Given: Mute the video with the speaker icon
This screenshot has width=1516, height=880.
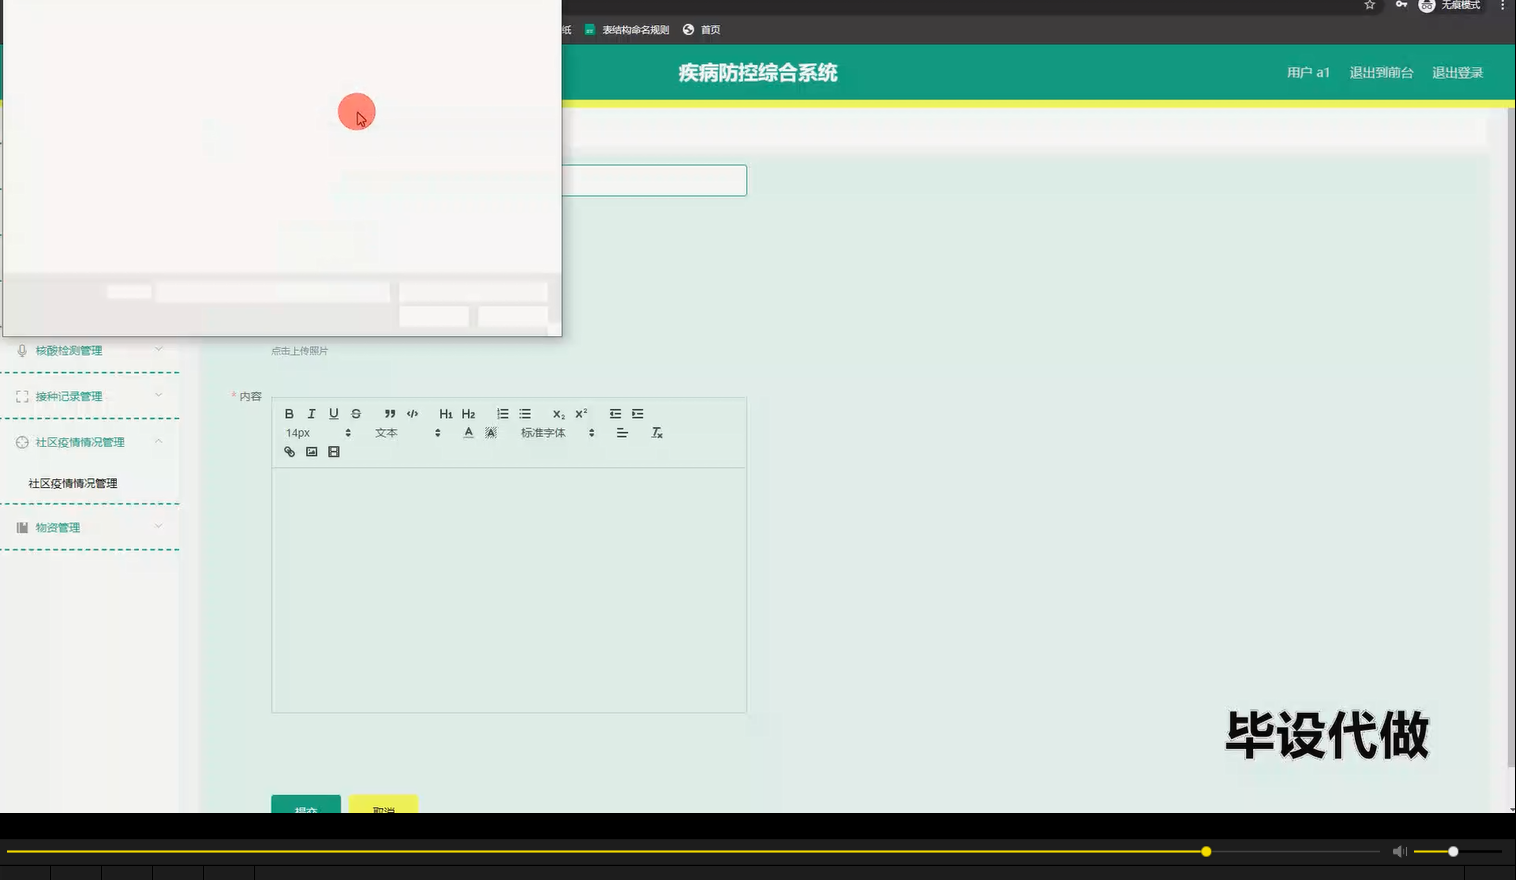Looking at the screenshot, I should (x=1399, y=851).
